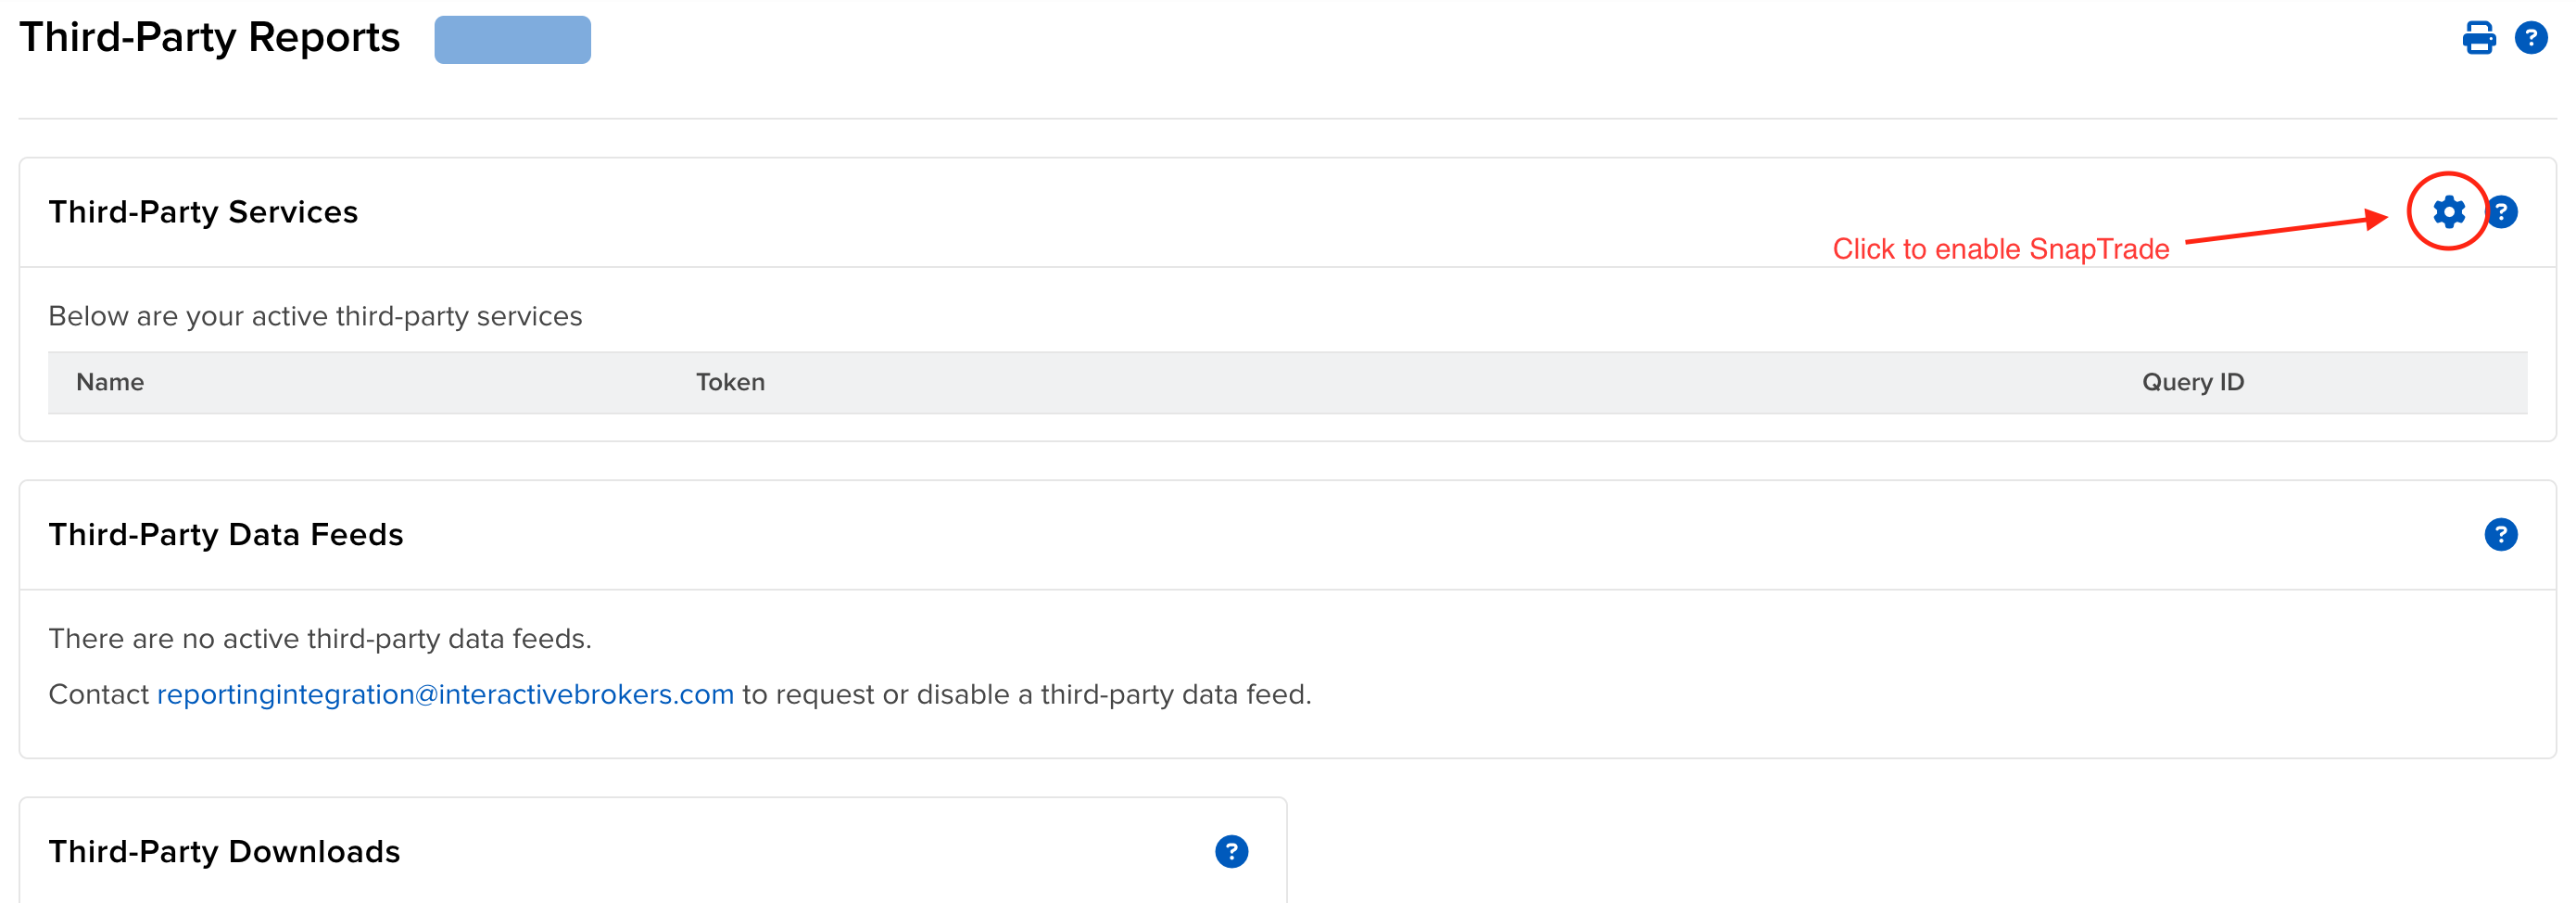Click 'to request or disable a third-party data feed' text

tap(1026, 694)
